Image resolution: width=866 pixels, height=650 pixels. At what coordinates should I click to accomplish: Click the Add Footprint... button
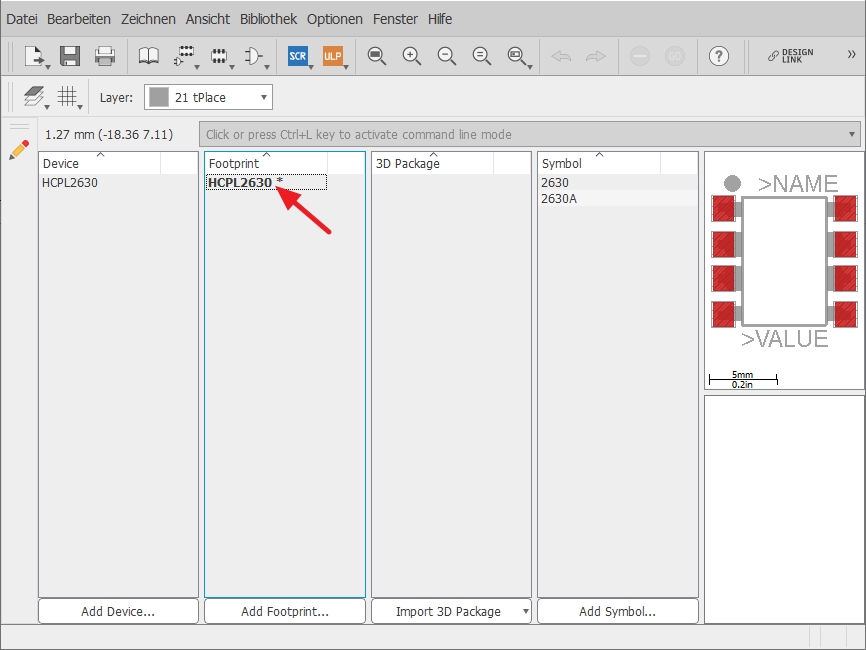[x=285, y=611]
